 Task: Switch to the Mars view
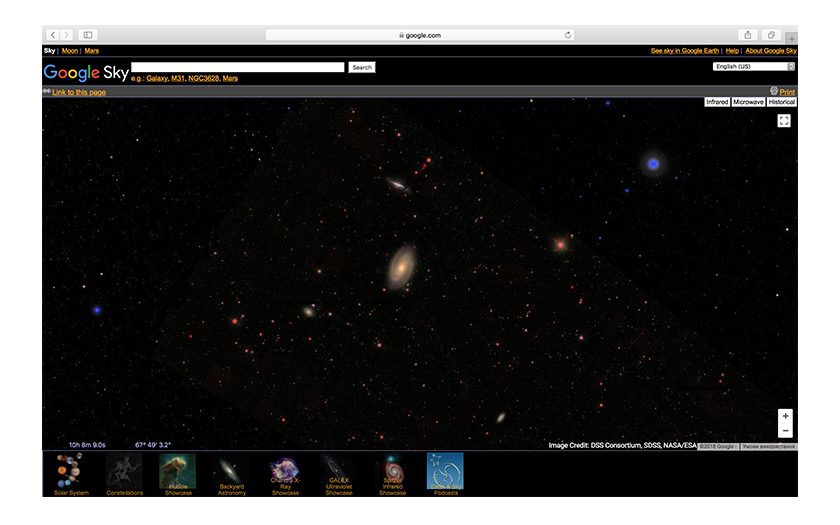[x=92, y=50]
